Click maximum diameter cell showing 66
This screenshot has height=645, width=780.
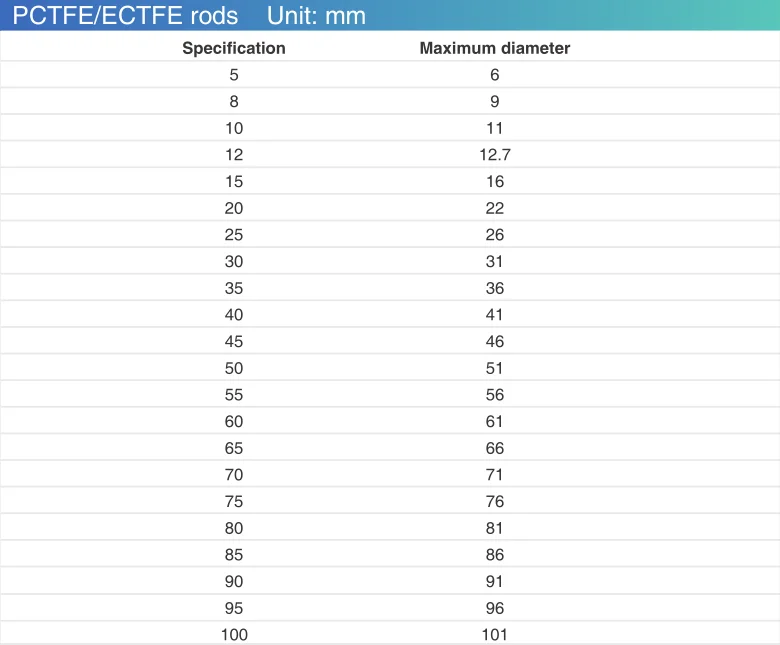494,448
